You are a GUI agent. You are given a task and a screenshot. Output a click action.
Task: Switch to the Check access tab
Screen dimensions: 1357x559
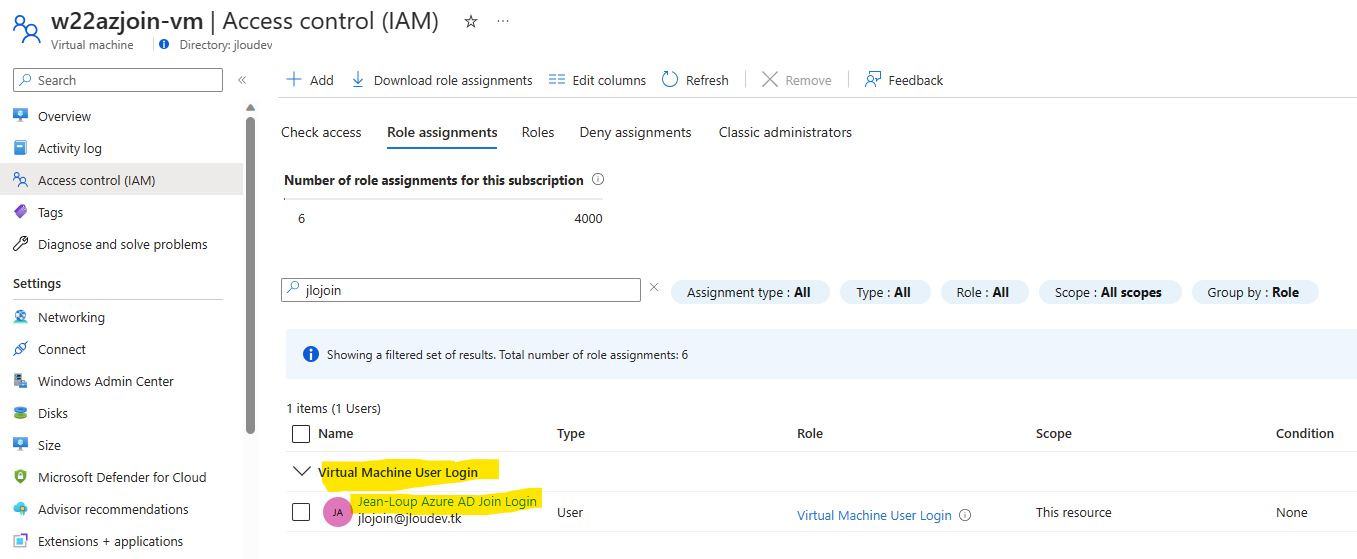pyautogui.click(x=321, y=132)
